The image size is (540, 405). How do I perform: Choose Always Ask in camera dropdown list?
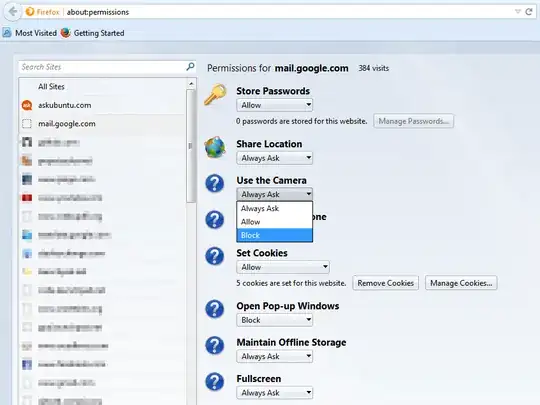click(x=274, y=208)
